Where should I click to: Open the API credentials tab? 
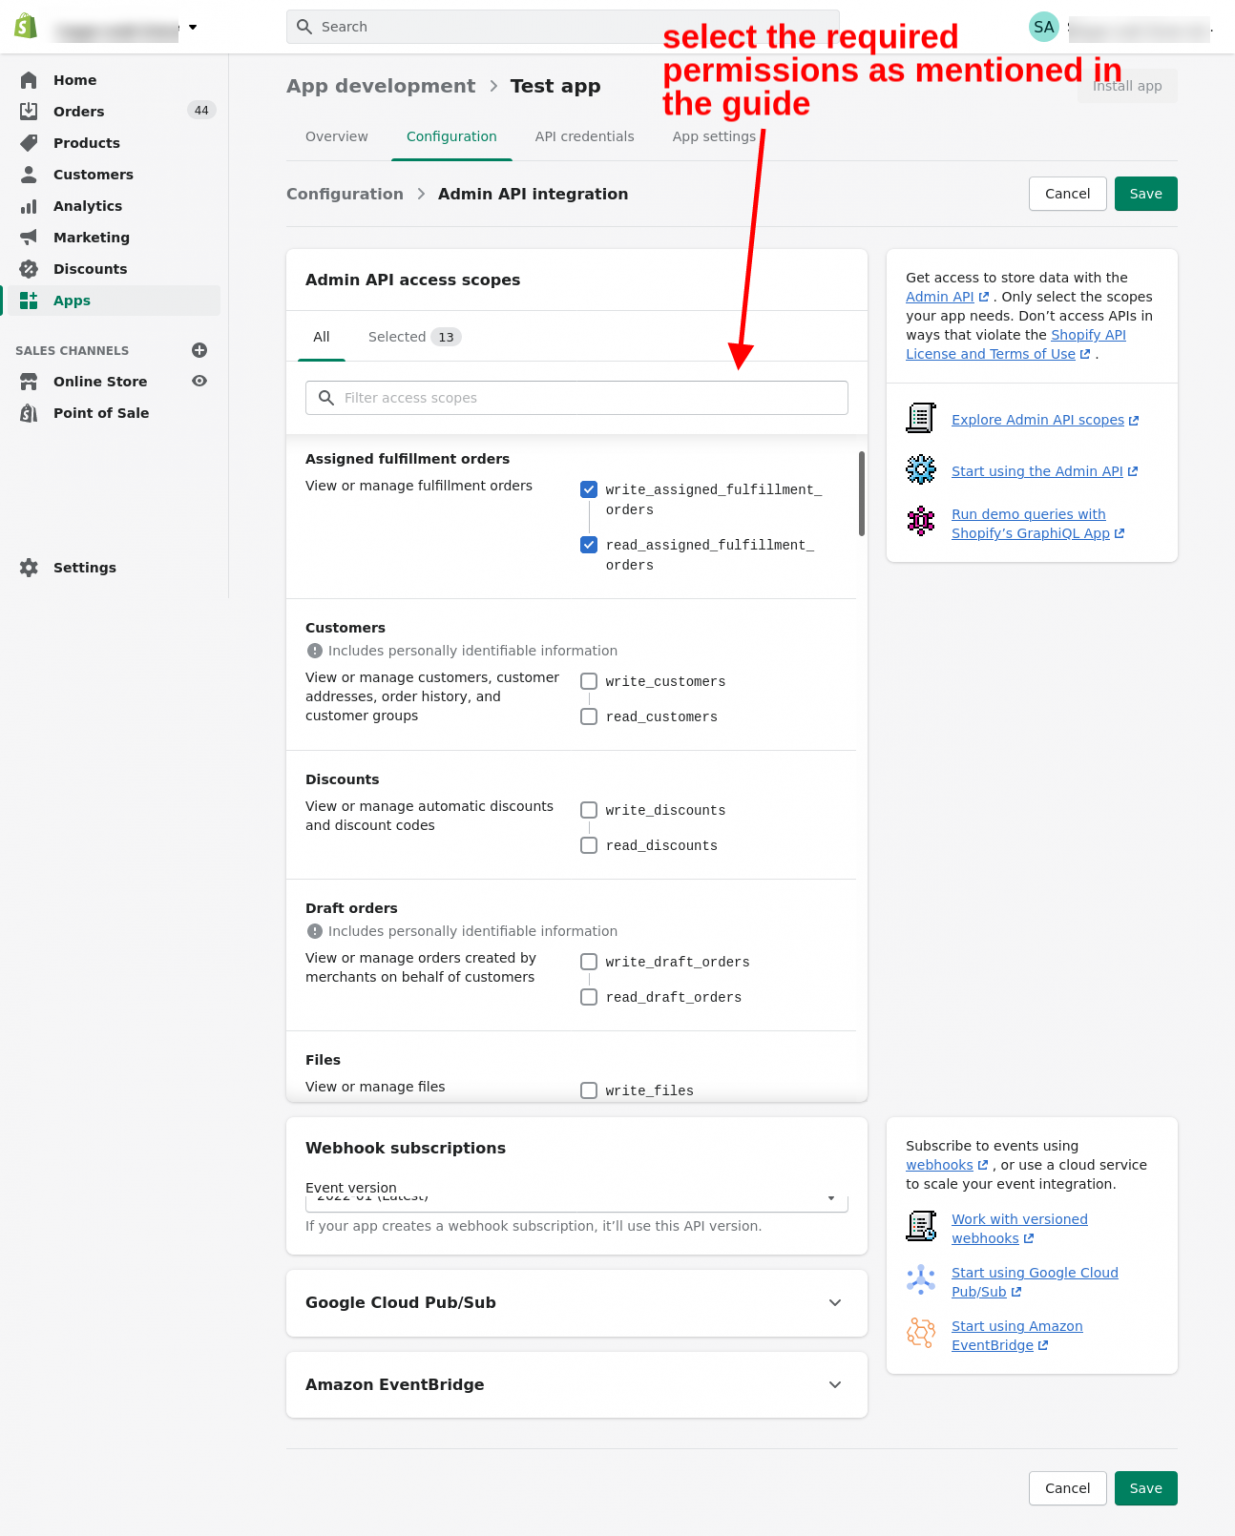[584, 137]
